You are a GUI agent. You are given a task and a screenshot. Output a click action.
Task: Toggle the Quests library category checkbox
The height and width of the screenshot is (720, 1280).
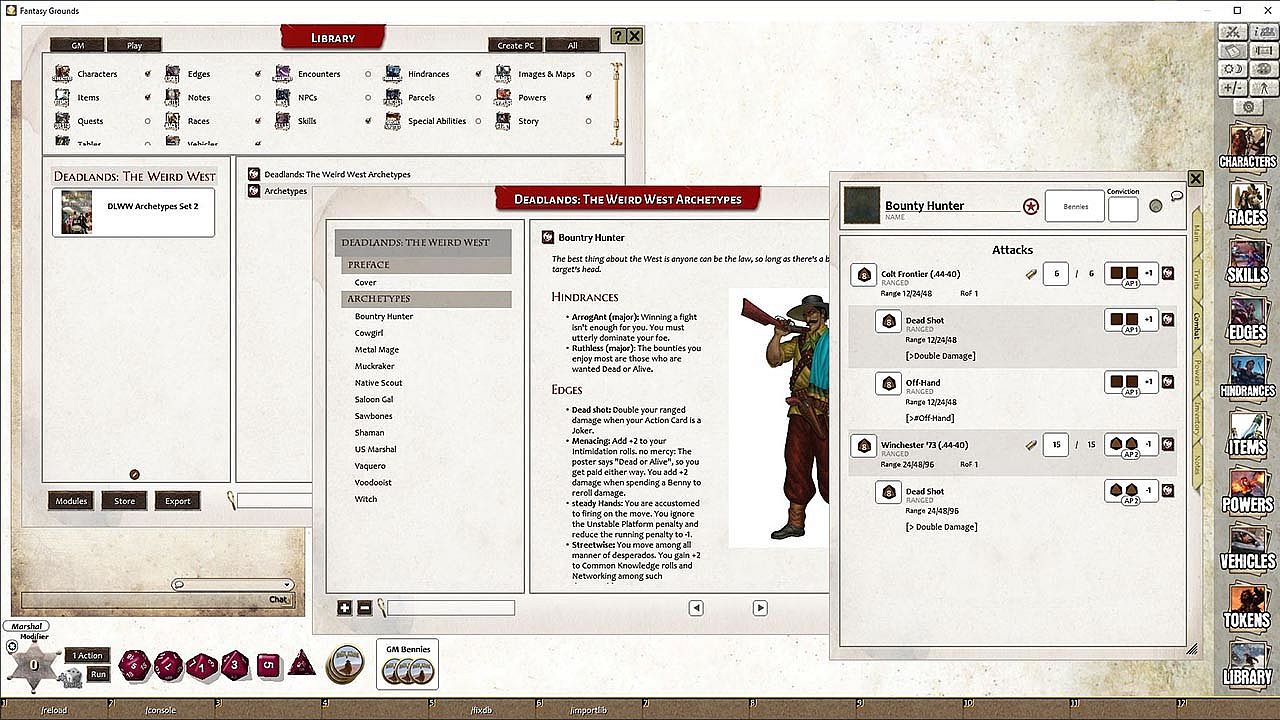[148, 121]
